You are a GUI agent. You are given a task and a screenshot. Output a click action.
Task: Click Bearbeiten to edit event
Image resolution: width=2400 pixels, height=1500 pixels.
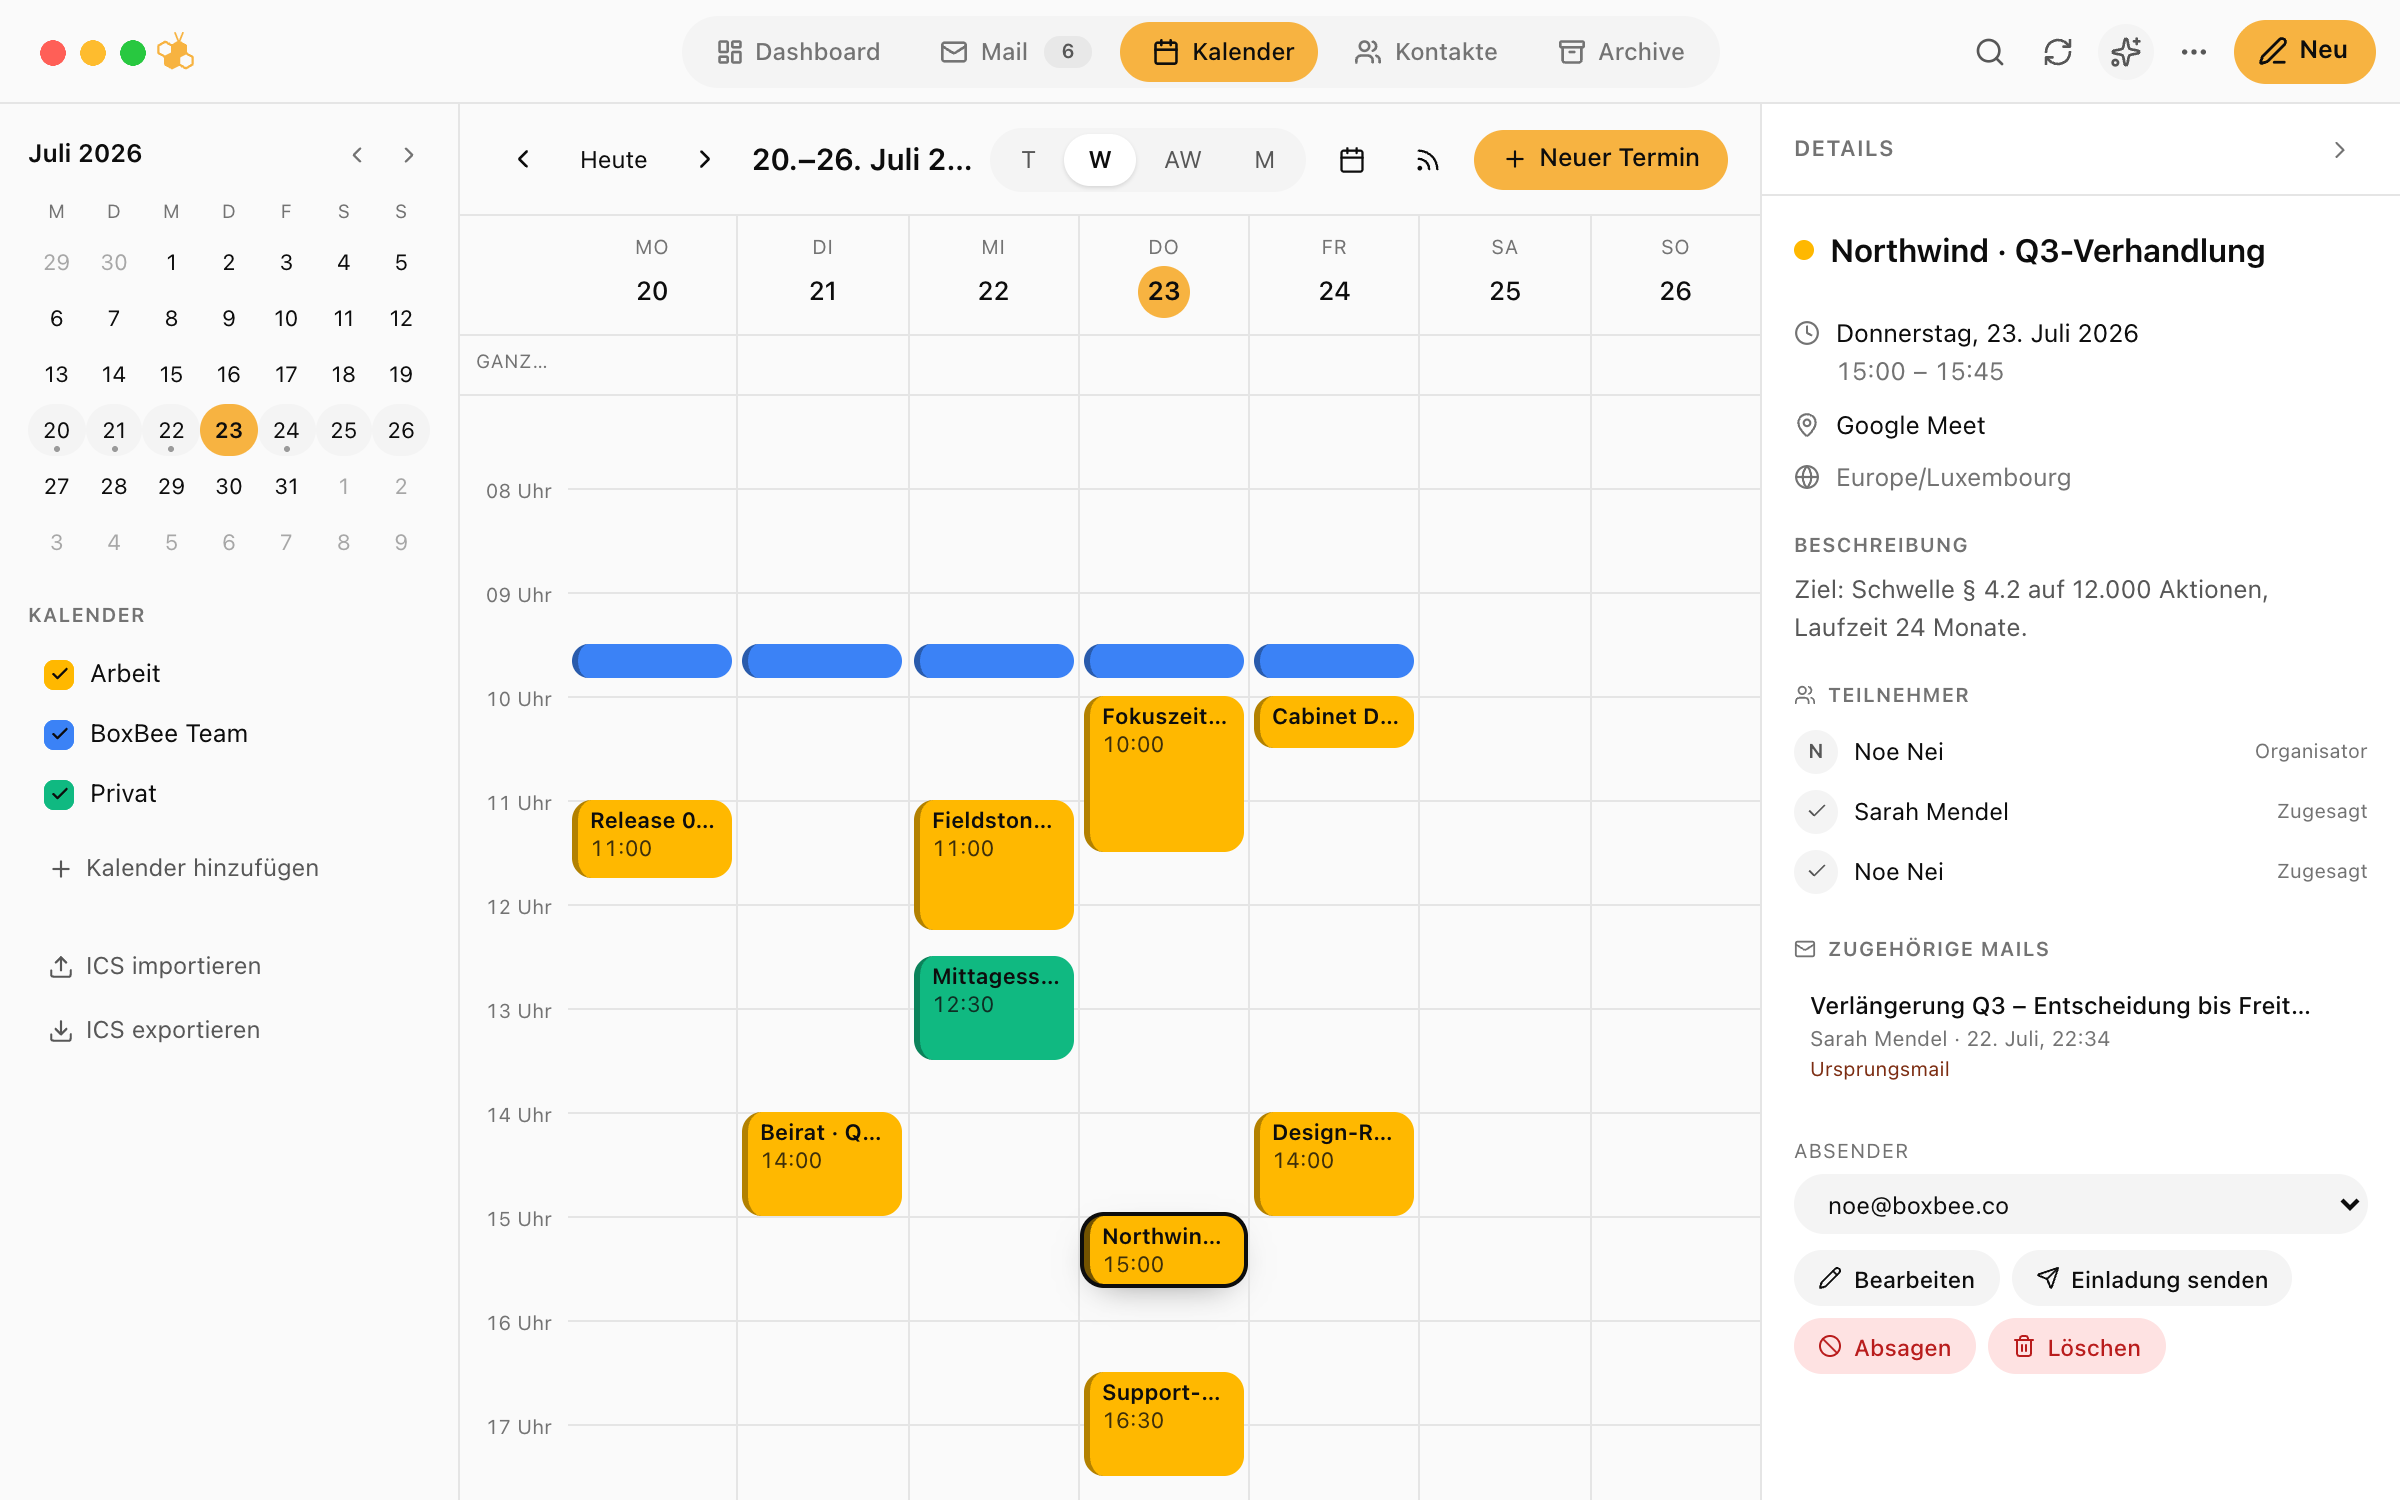click(x=1897, y=1279)
